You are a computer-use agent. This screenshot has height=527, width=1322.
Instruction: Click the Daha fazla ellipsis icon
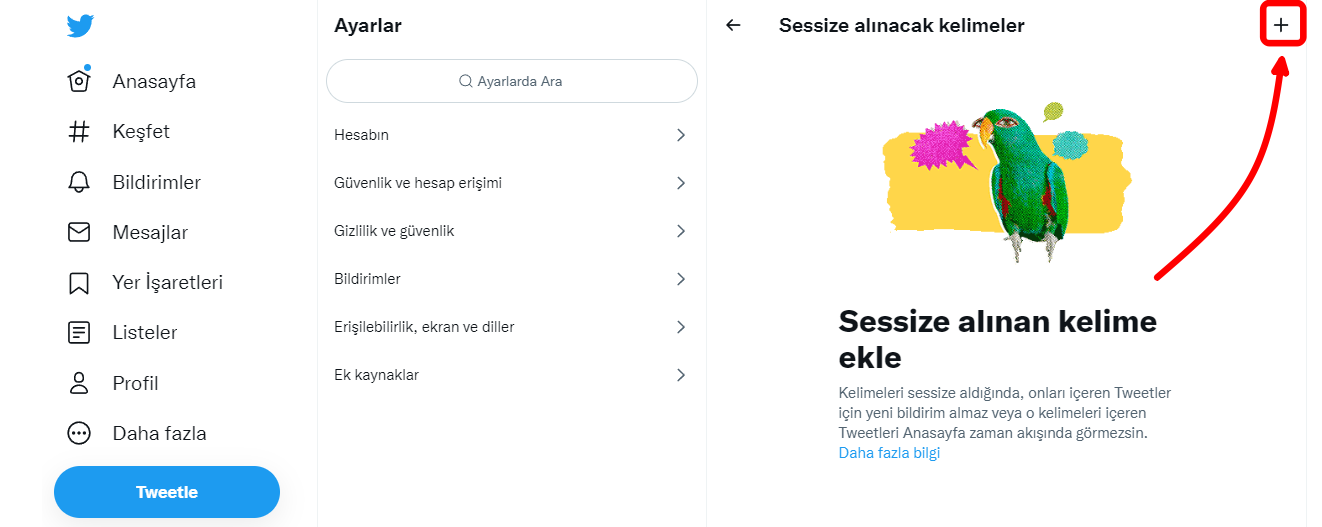(x=79, y=433)
